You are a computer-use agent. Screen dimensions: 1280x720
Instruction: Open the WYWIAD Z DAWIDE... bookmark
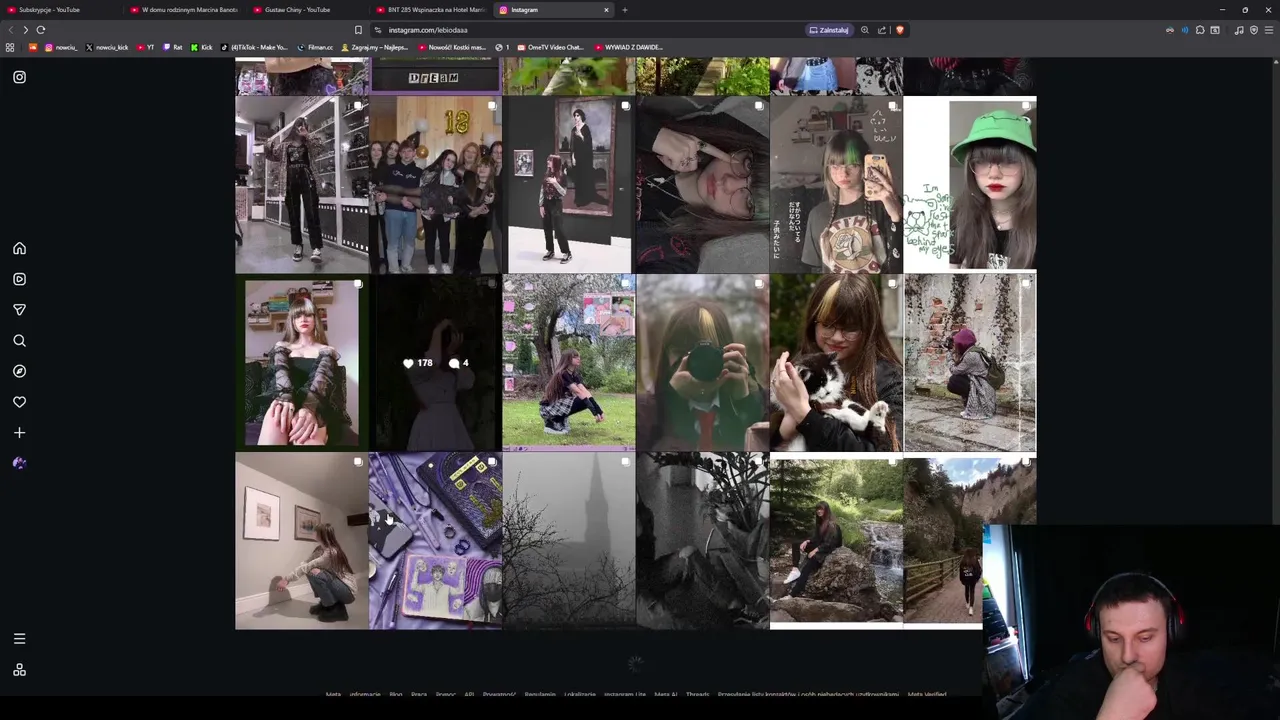pos(629,47)
